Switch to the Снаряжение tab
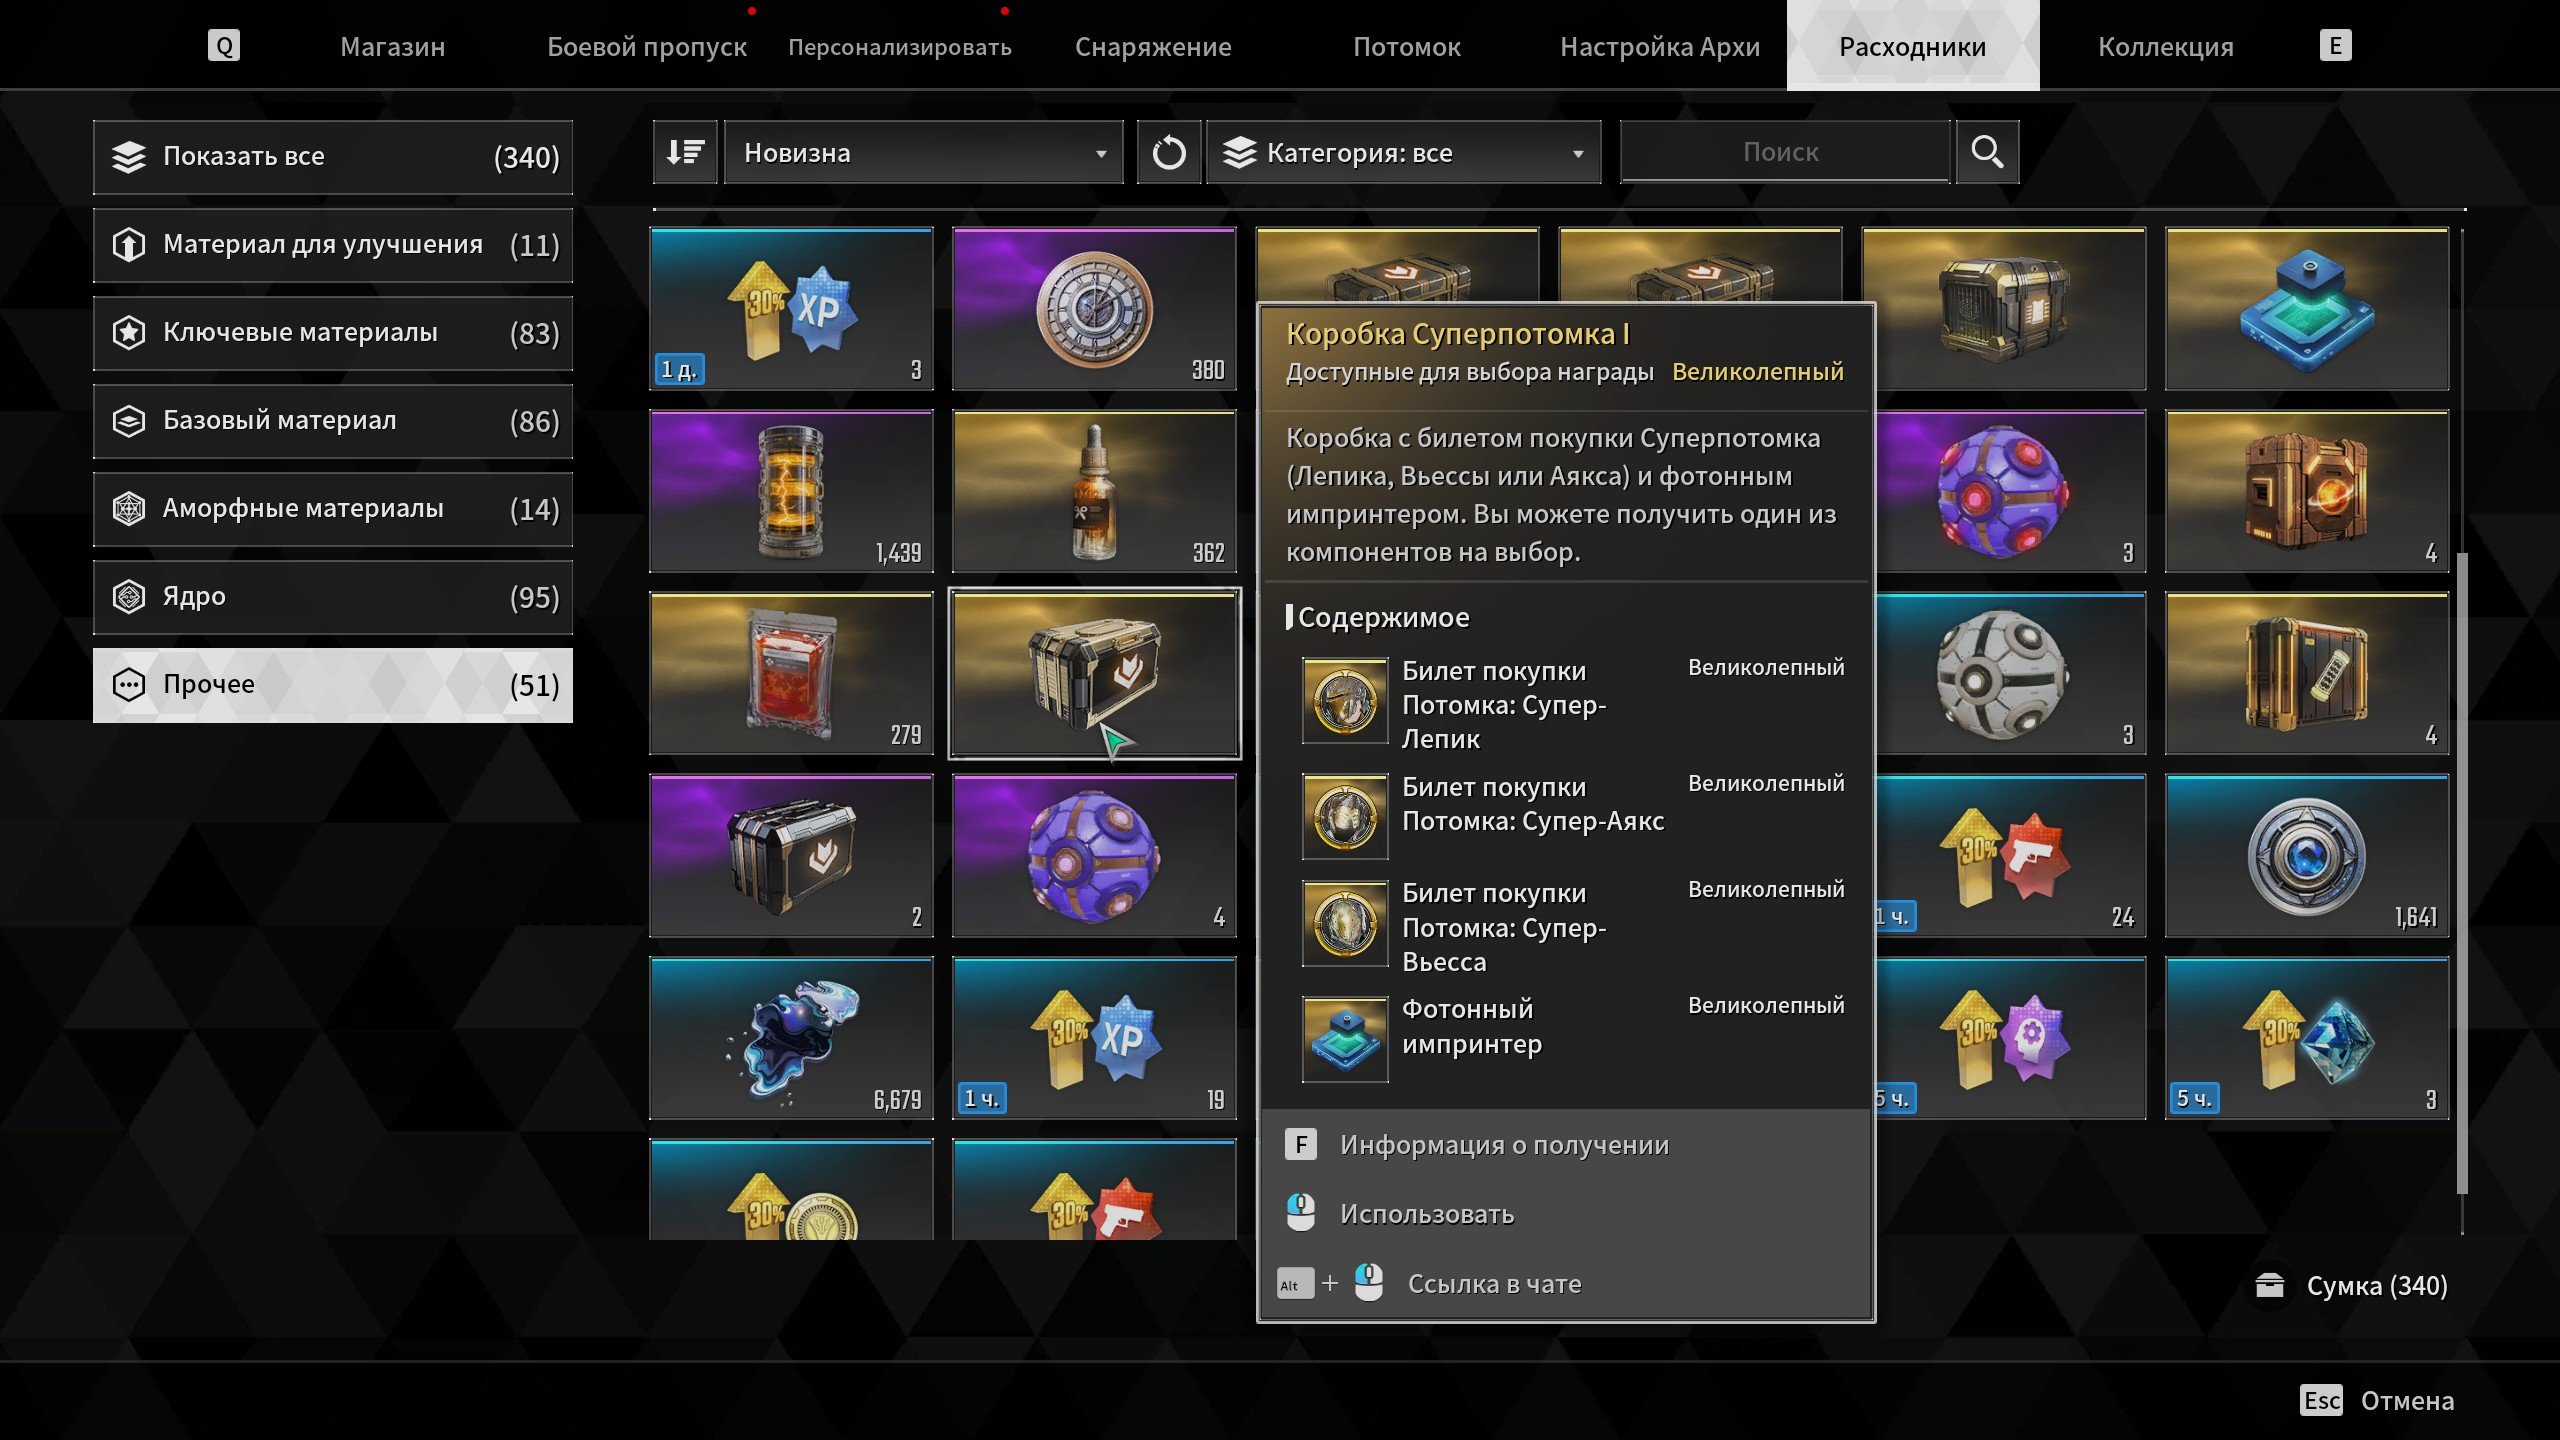This screenshot has height=1440, width=2560. (x=1153, y=47)
